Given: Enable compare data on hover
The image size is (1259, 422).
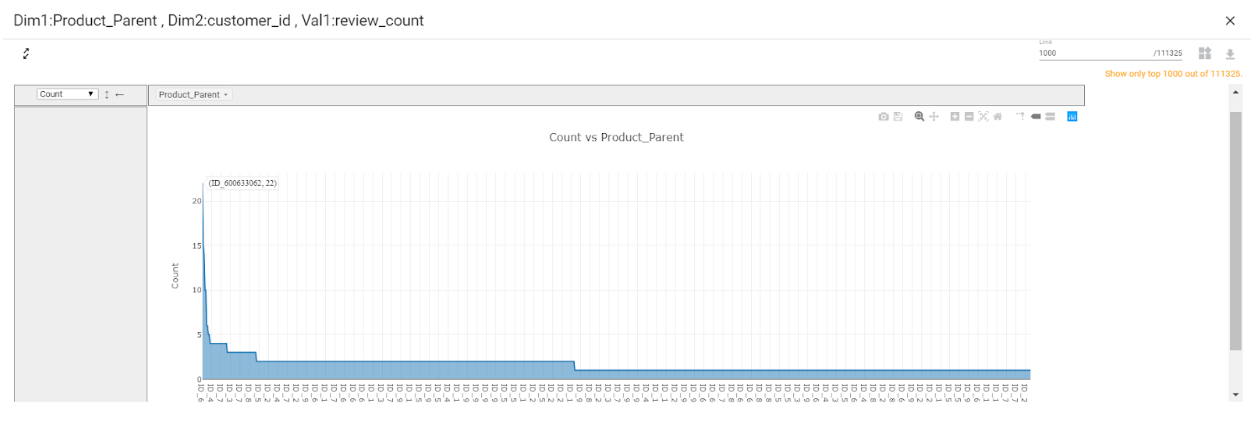Looking at the screenshot, I should [x=1050, y=117].
